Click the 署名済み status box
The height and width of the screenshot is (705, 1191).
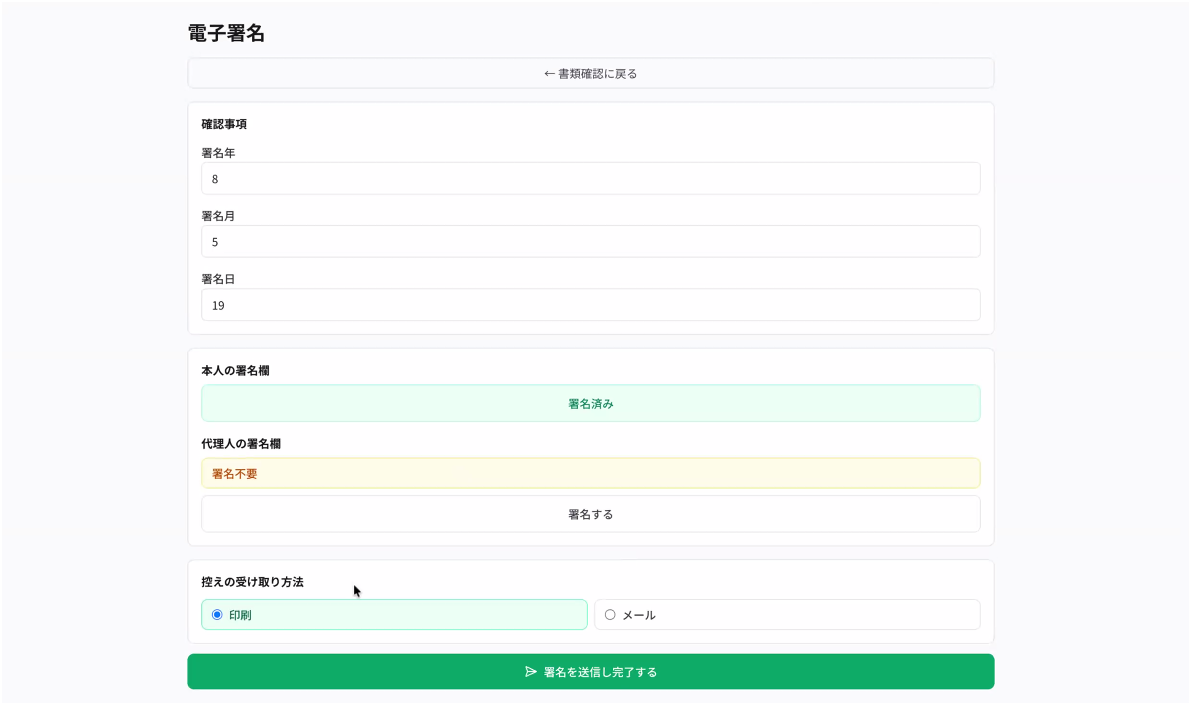590,403
